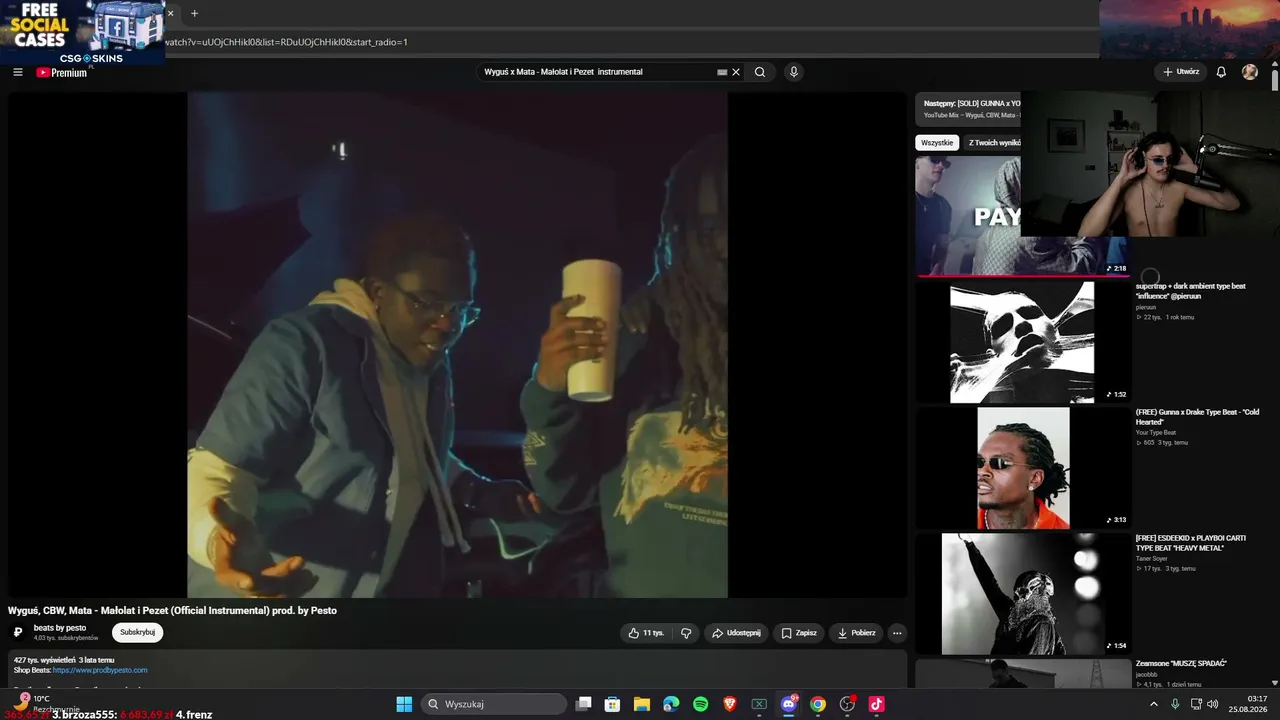This screenshot has width=1280, height=720.
Task: Open volume control in the tray
Action: pyautogui.click(x=1213, y=704)
